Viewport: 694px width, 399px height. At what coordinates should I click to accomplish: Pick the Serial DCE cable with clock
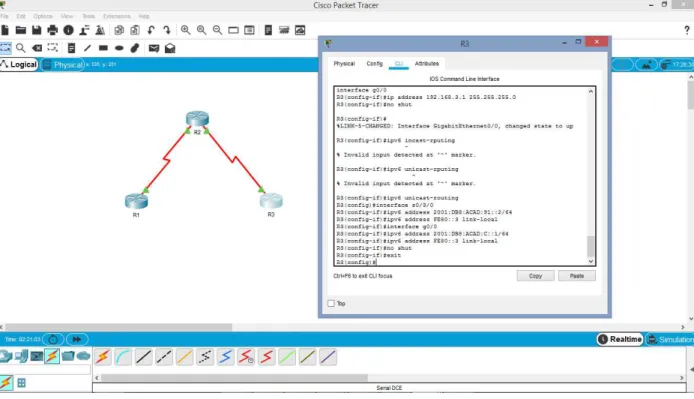tap(246, 356)
